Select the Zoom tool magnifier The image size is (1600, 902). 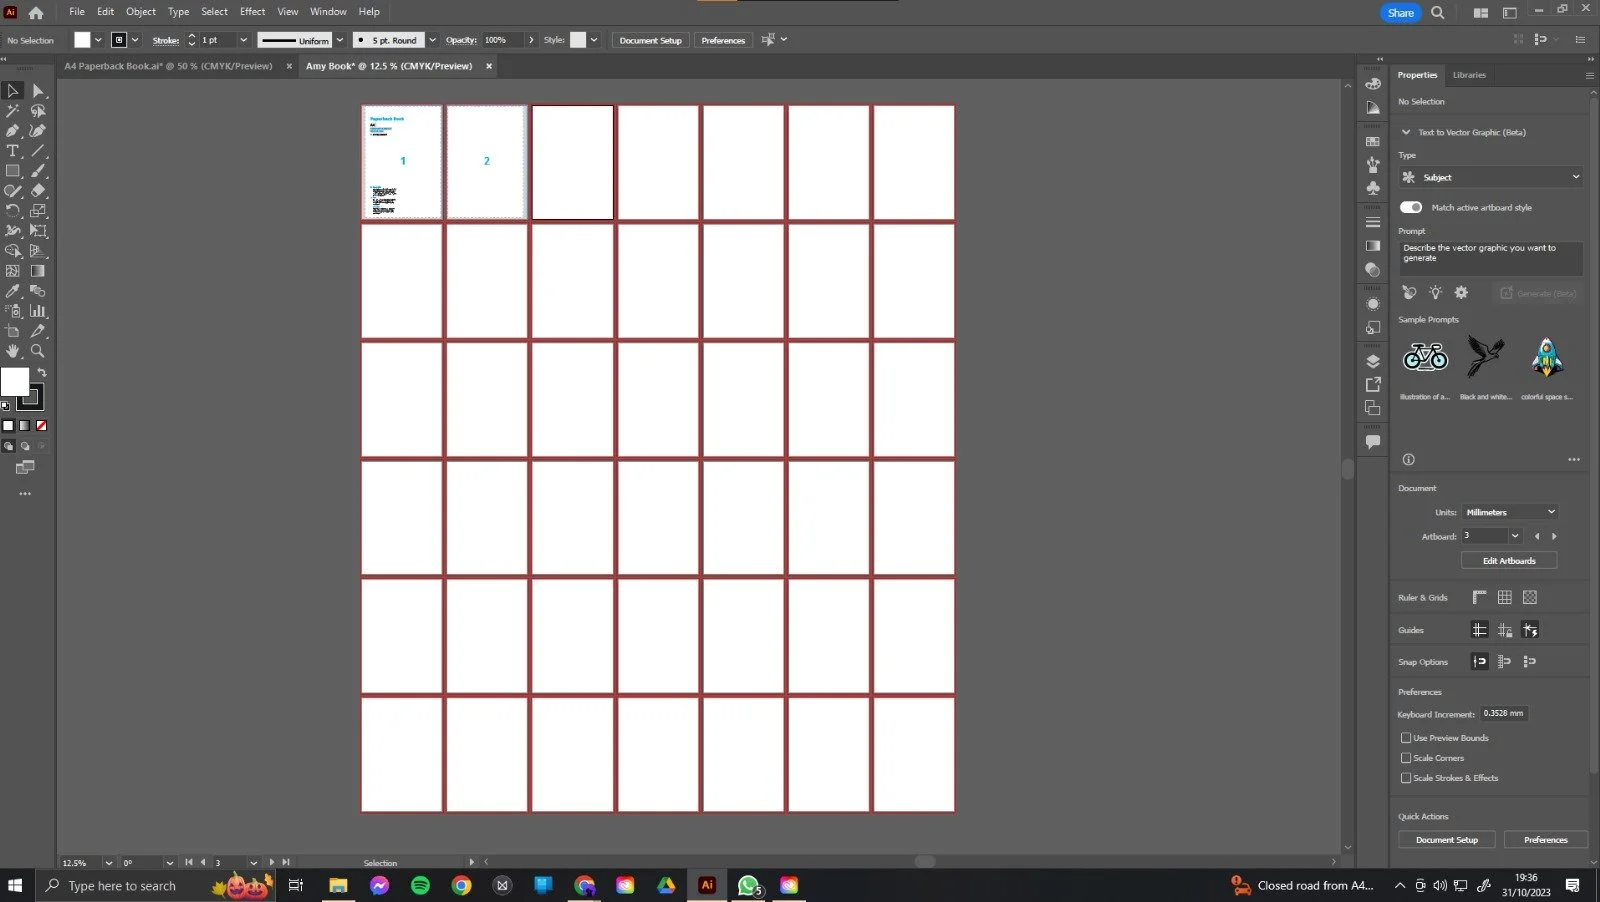[38, 351]
